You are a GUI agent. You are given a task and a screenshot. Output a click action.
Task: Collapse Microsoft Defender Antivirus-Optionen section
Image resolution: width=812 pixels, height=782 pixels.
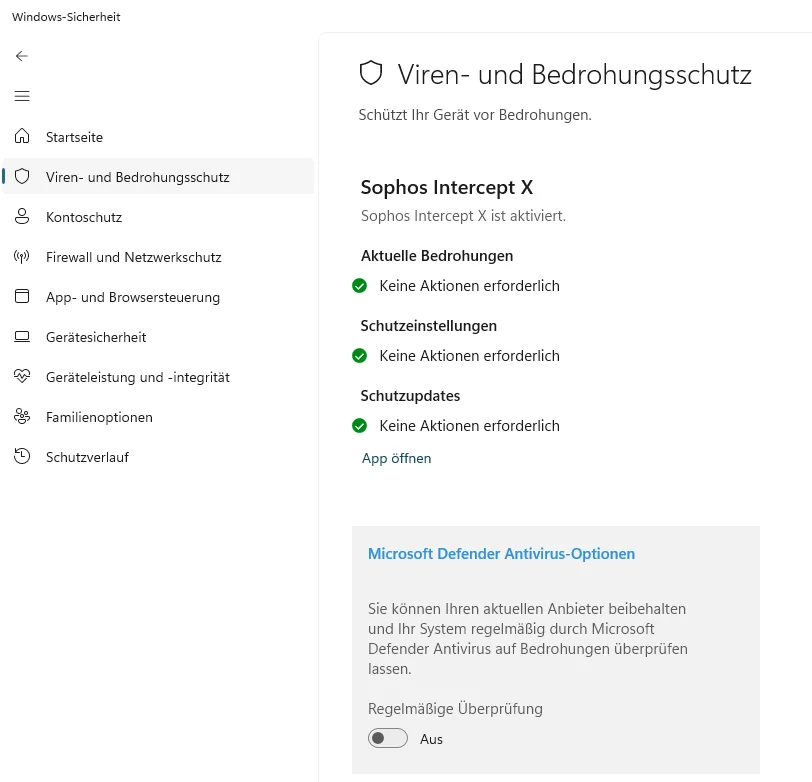click(x=501, y=554)
